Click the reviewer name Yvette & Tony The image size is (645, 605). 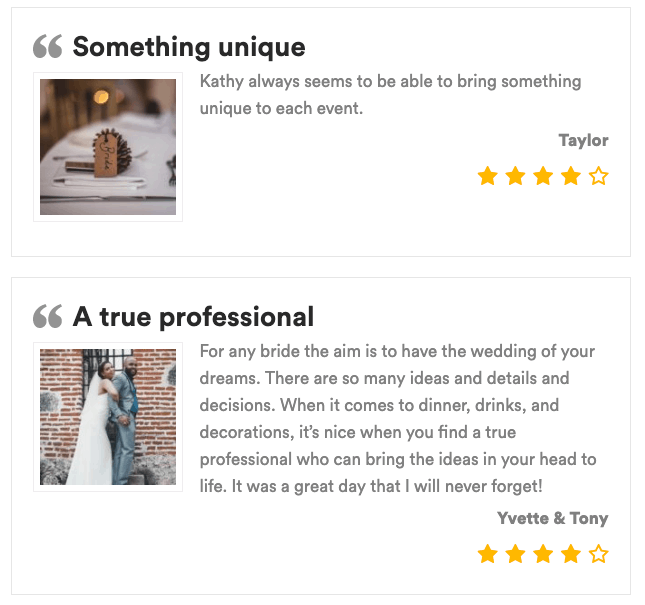(552, 518)
